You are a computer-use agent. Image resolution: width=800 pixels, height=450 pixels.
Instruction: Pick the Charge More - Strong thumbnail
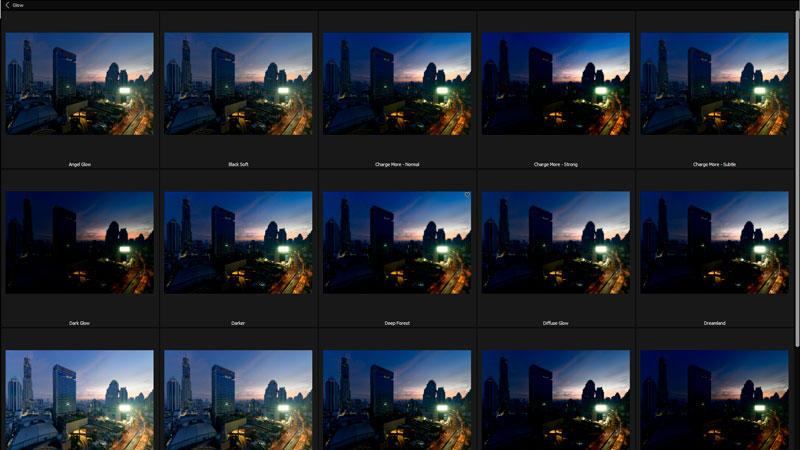pyautogui.click(x=556, y=84)
